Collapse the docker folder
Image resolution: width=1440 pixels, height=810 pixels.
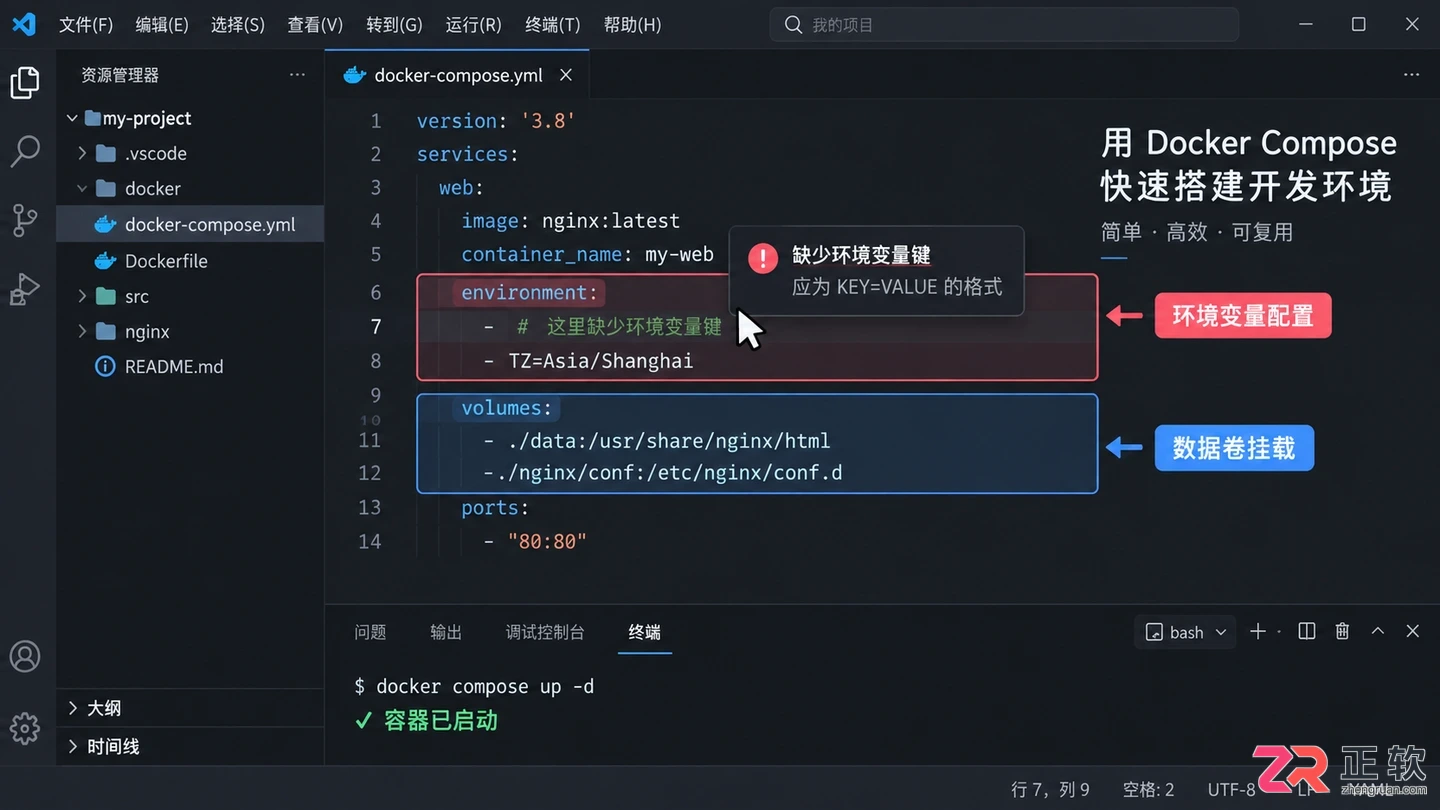(x=82, y=188)
